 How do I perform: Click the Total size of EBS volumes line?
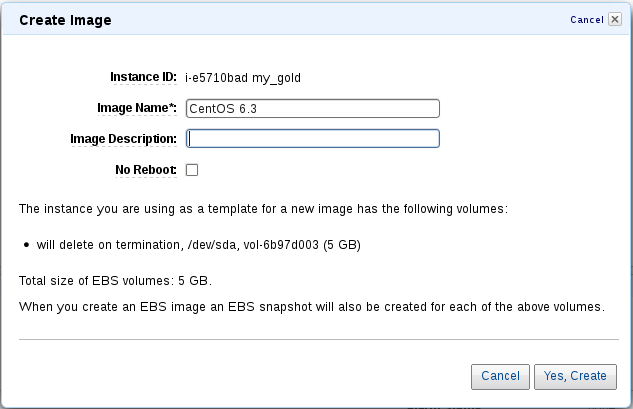115,280
